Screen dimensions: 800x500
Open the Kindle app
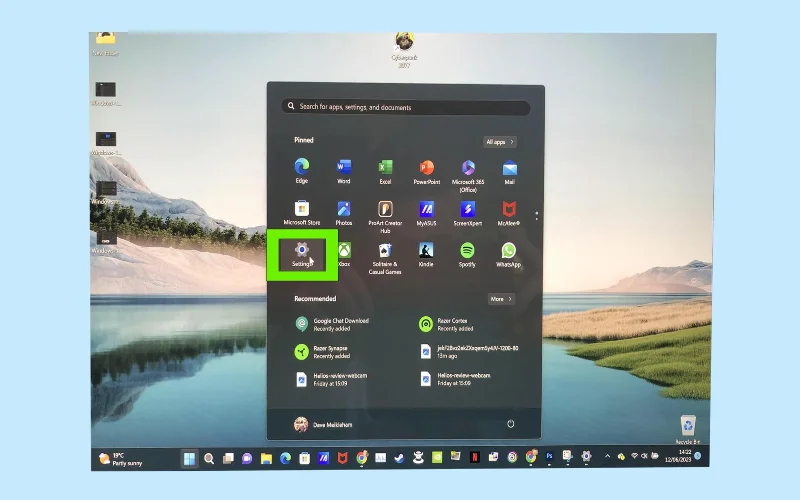[426, 255]
